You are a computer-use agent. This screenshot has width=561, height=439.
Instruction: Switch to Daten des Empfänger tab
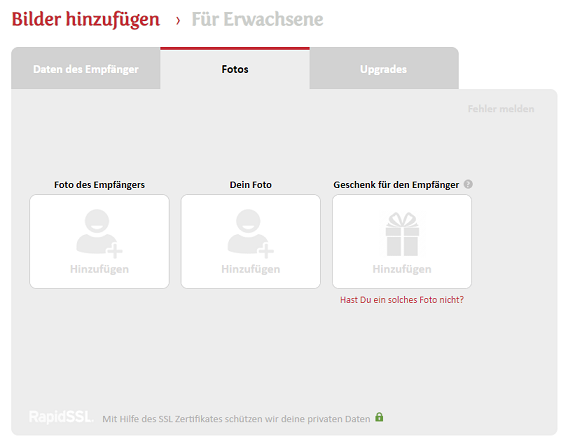pyautogui.click(x=86, y=69)
